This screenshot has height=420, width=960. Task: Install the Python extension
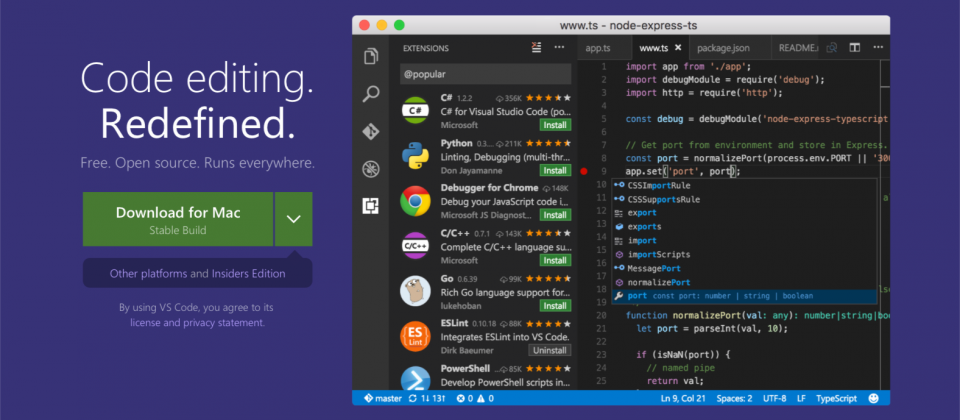[555, 170]
